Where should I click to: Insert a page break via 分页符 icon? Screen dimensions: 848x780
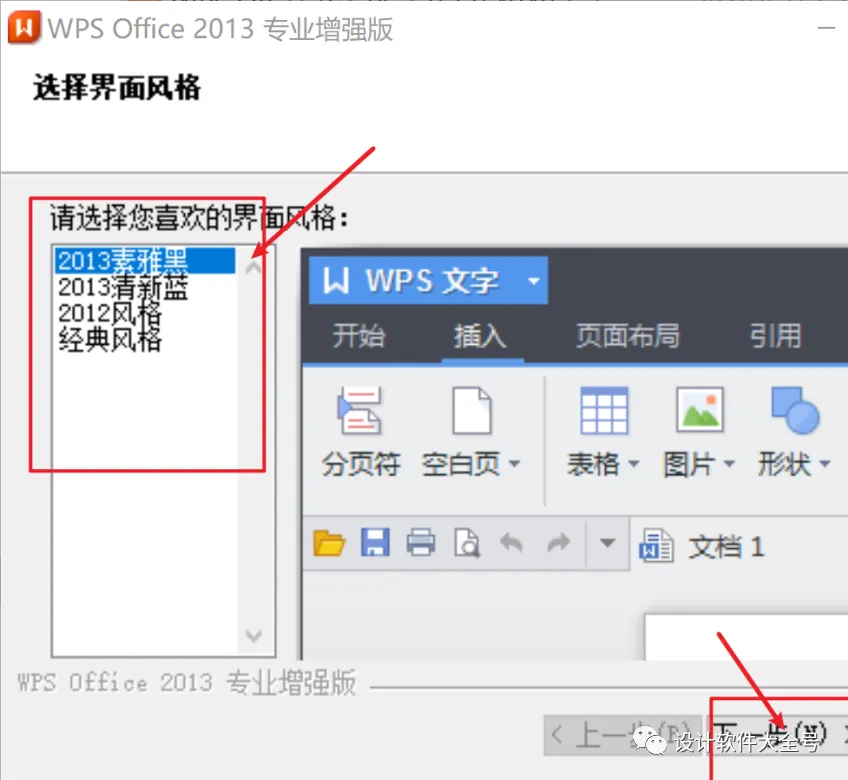(x=360, y=411)
